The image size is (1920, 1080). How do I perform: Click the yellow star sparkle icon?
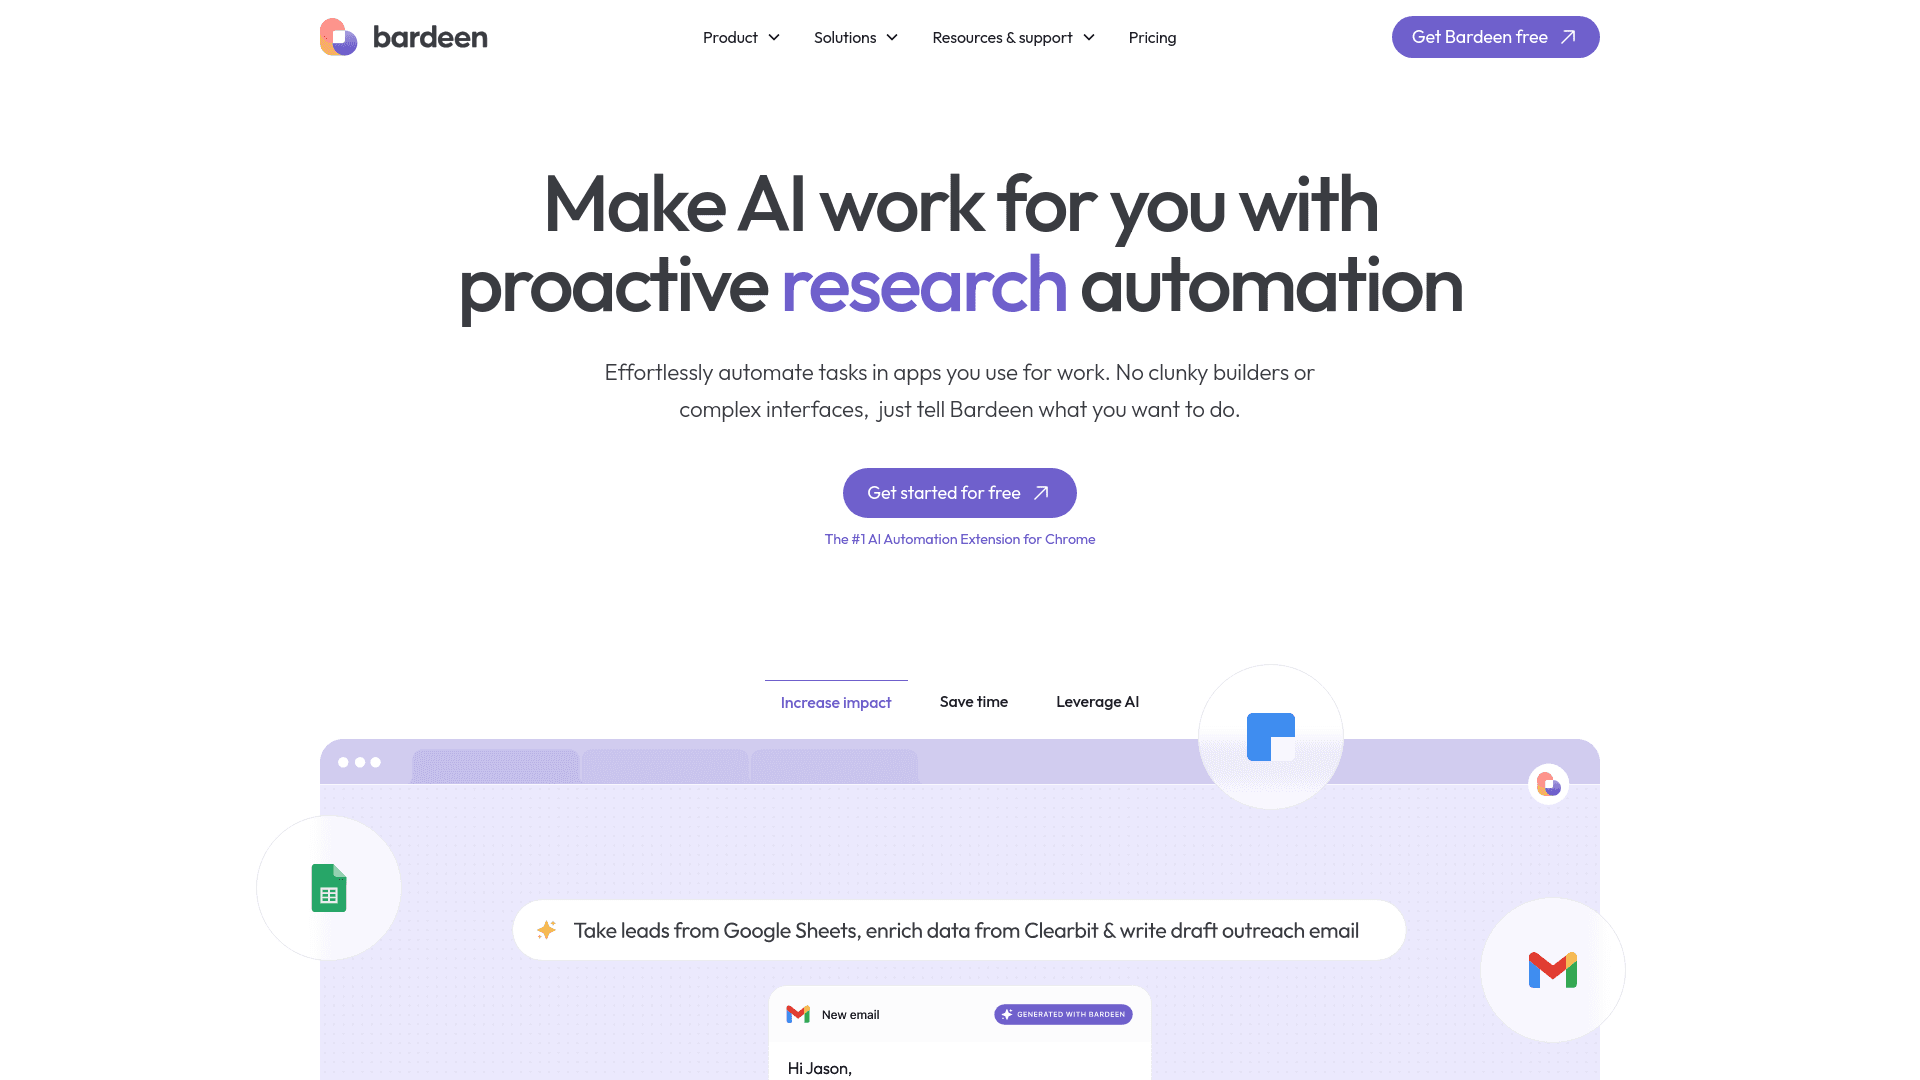pyautogui.click(x=547, y=930)
